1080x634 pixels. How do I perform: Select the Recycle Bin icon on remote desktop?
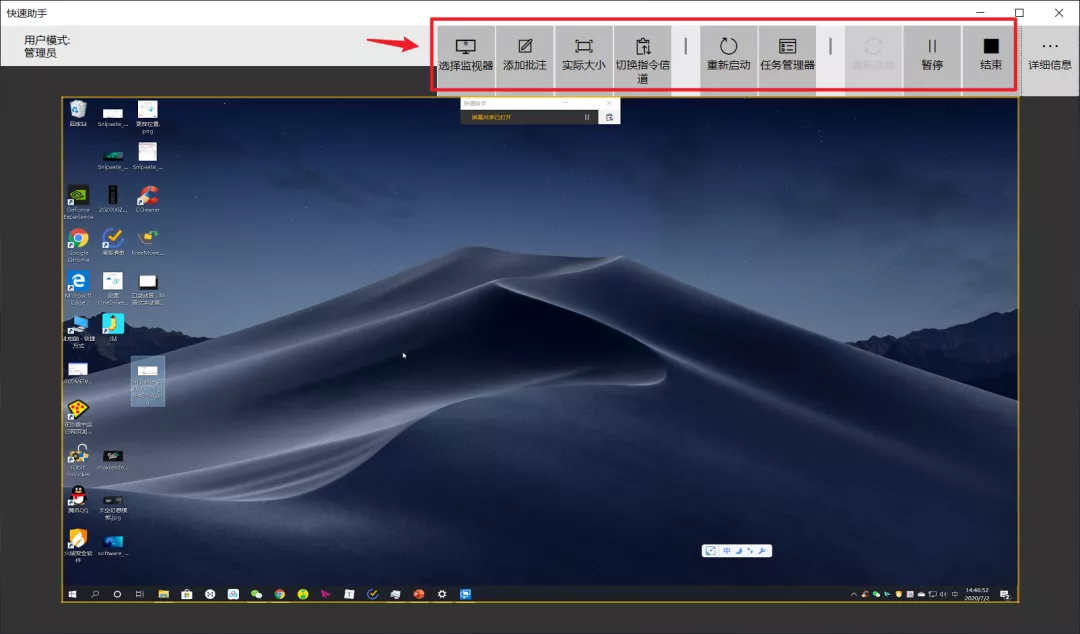pyautogui.click(x=78, y=114)
